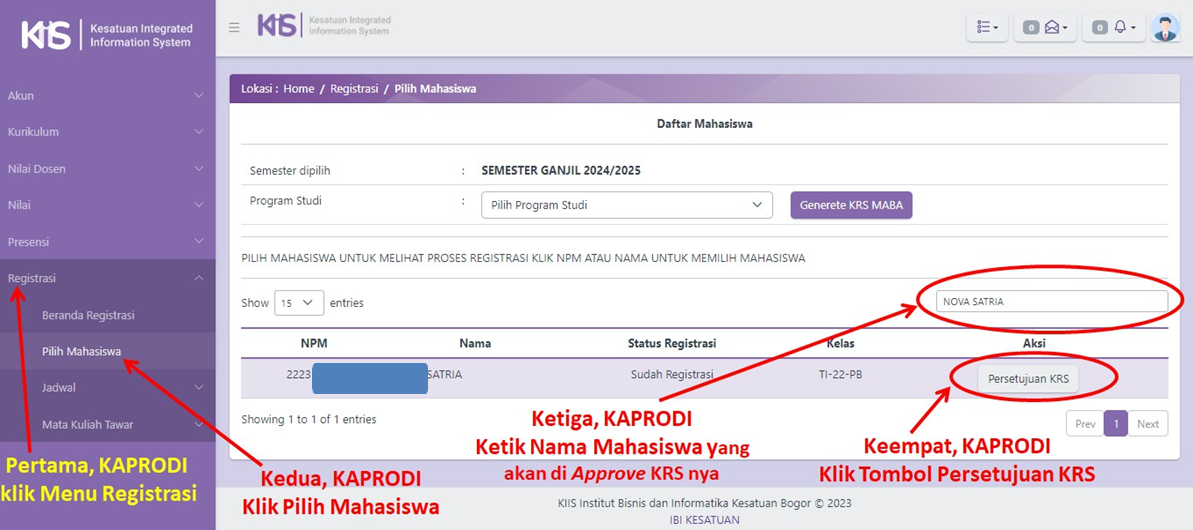Go to the Next pagination page

pyautogui.click(x=1148, y=424)
